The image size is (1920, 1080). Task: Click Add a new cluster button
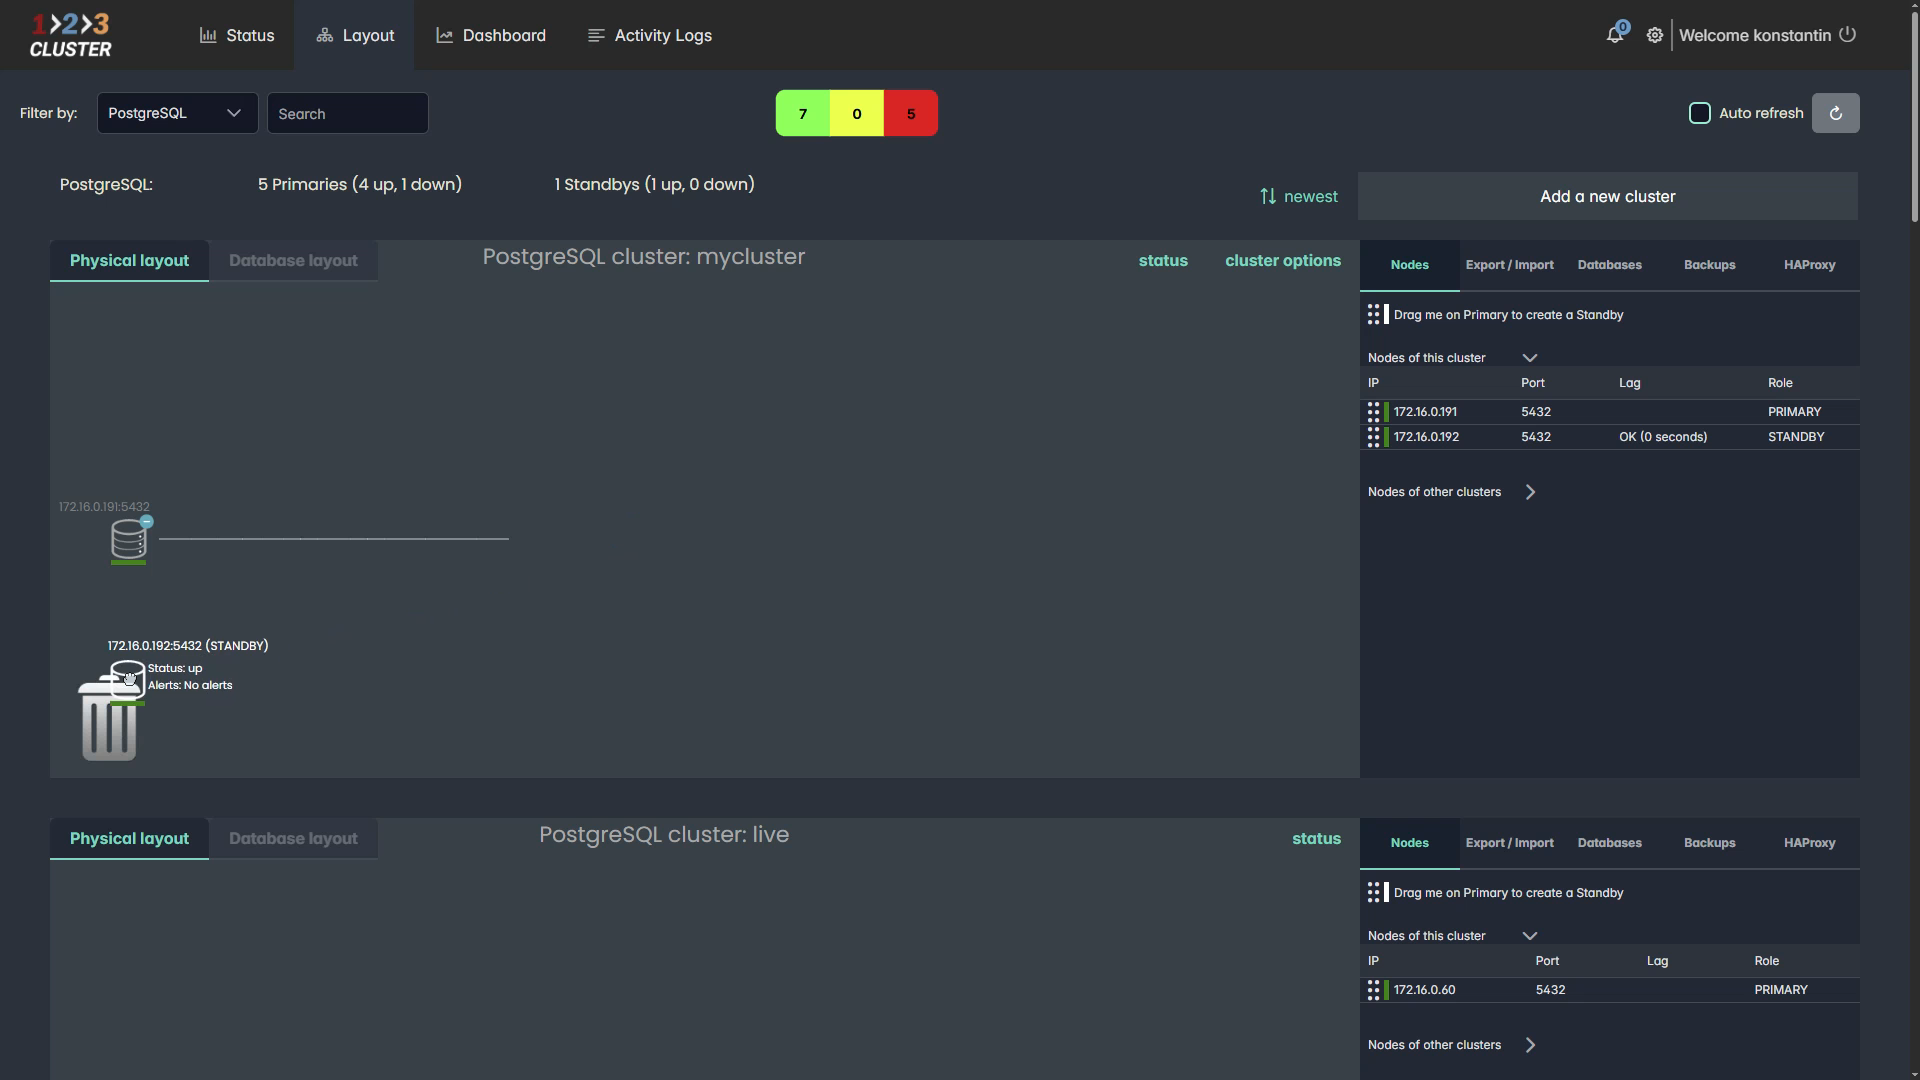click(1607, 197)
